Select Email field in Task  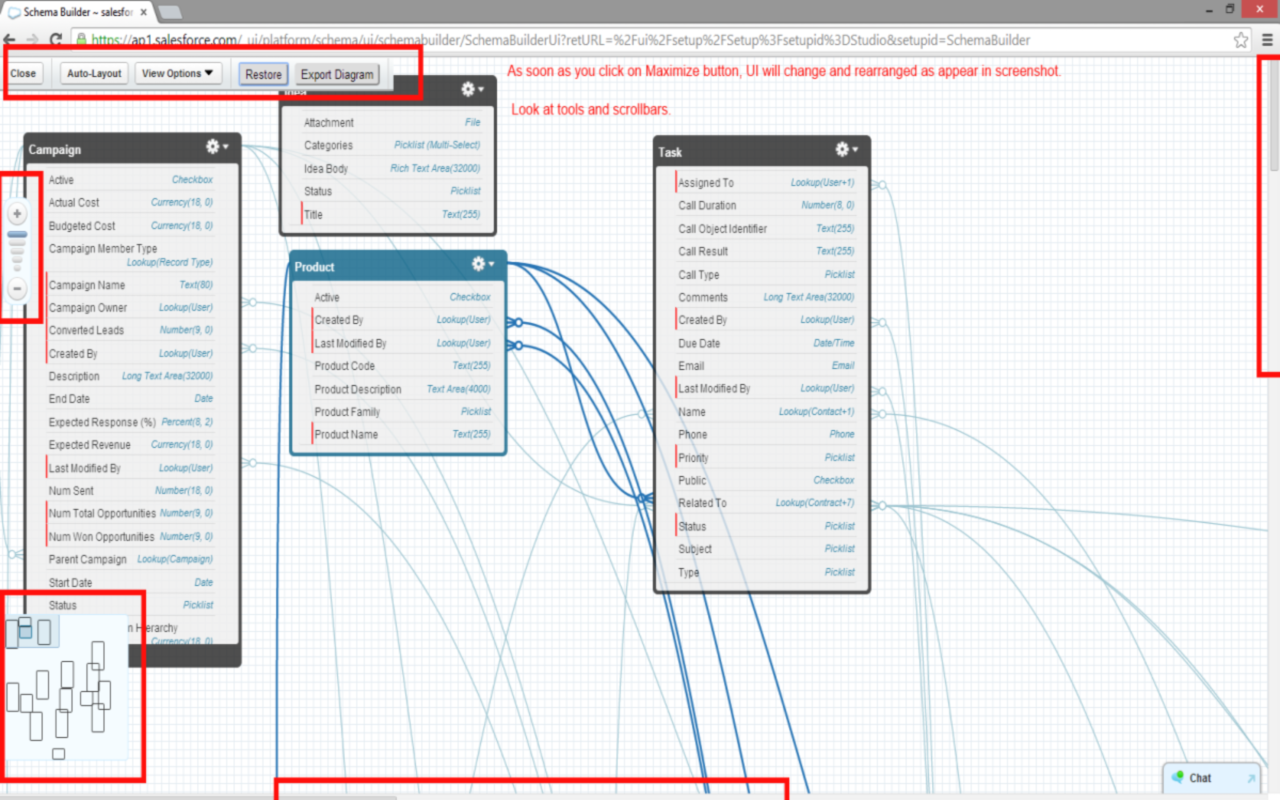(766, 366)
